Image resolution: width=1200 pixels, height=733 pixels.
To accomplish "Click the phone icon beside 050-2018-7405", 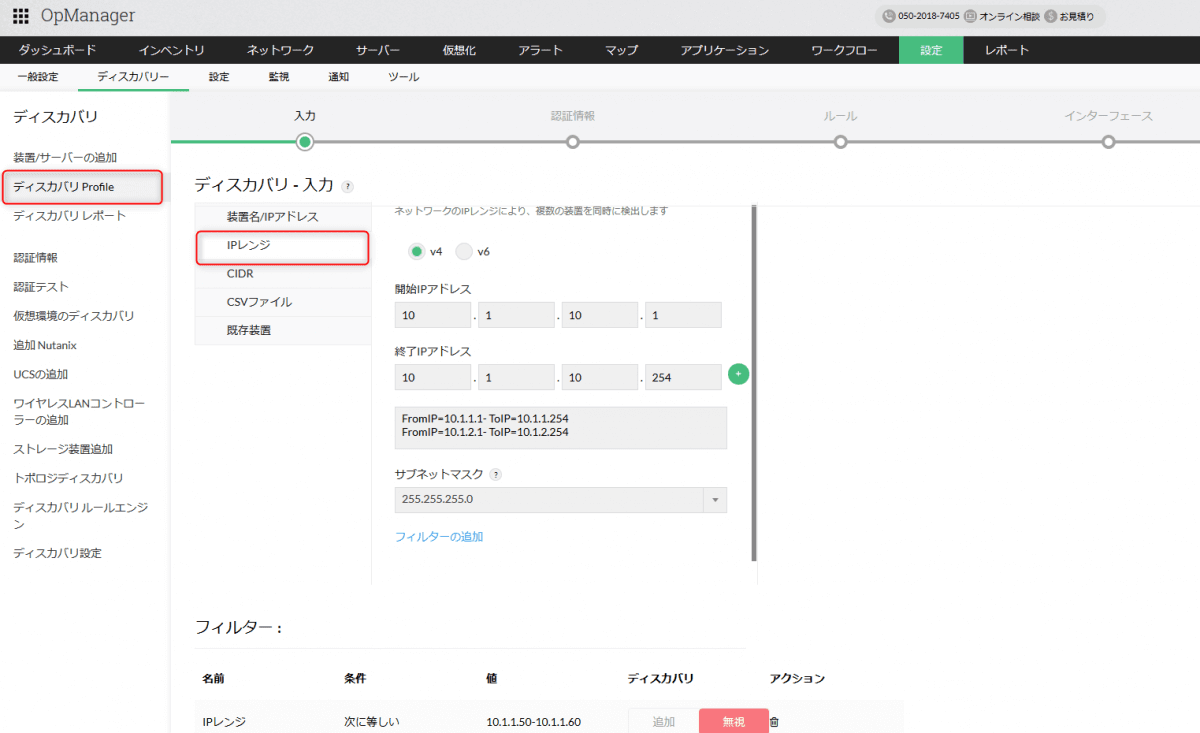I will 889,16.
